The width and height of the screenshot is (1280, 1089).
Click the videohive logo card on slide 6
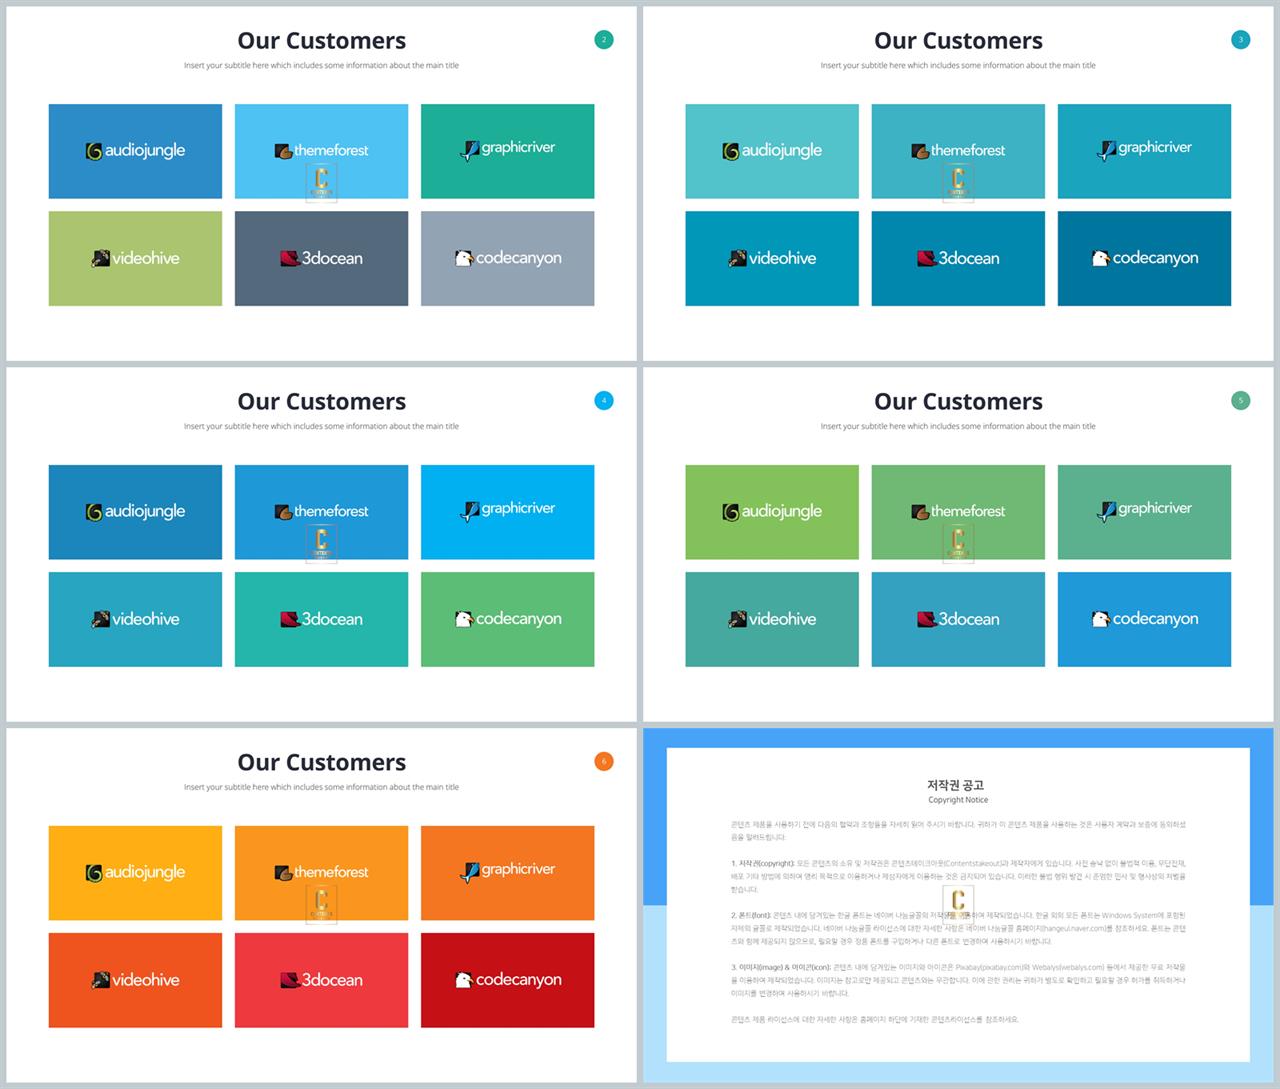135,980
